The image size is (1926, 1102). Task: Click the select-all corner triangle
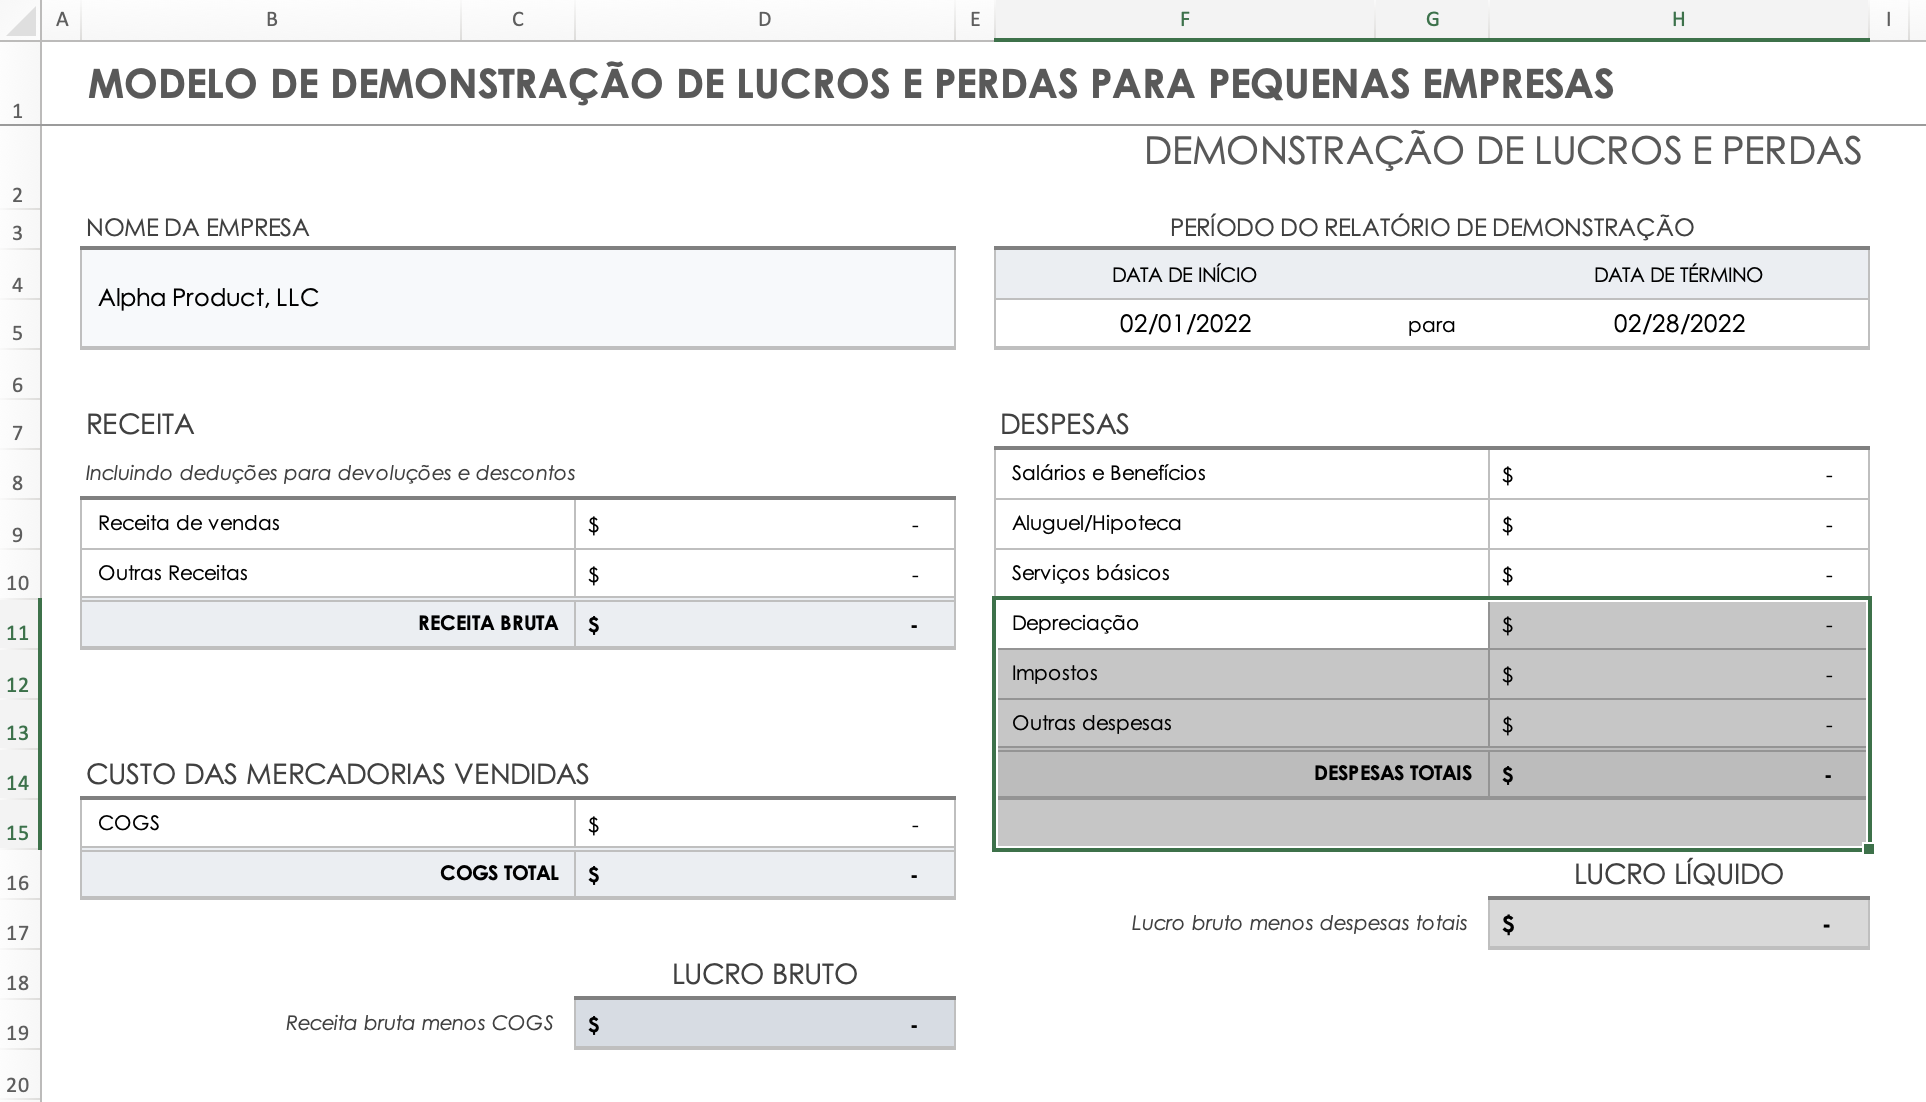click(x=20, y=19)
